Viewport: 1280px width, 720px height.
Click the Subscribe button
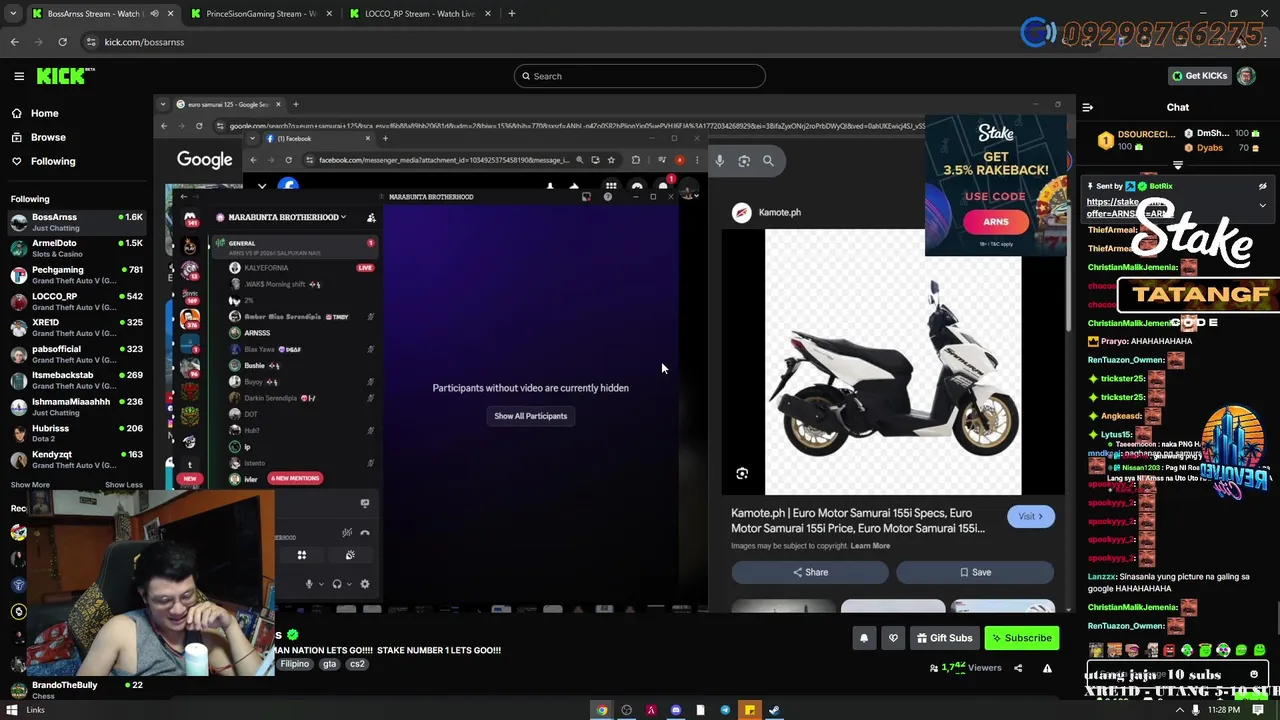1021,638
